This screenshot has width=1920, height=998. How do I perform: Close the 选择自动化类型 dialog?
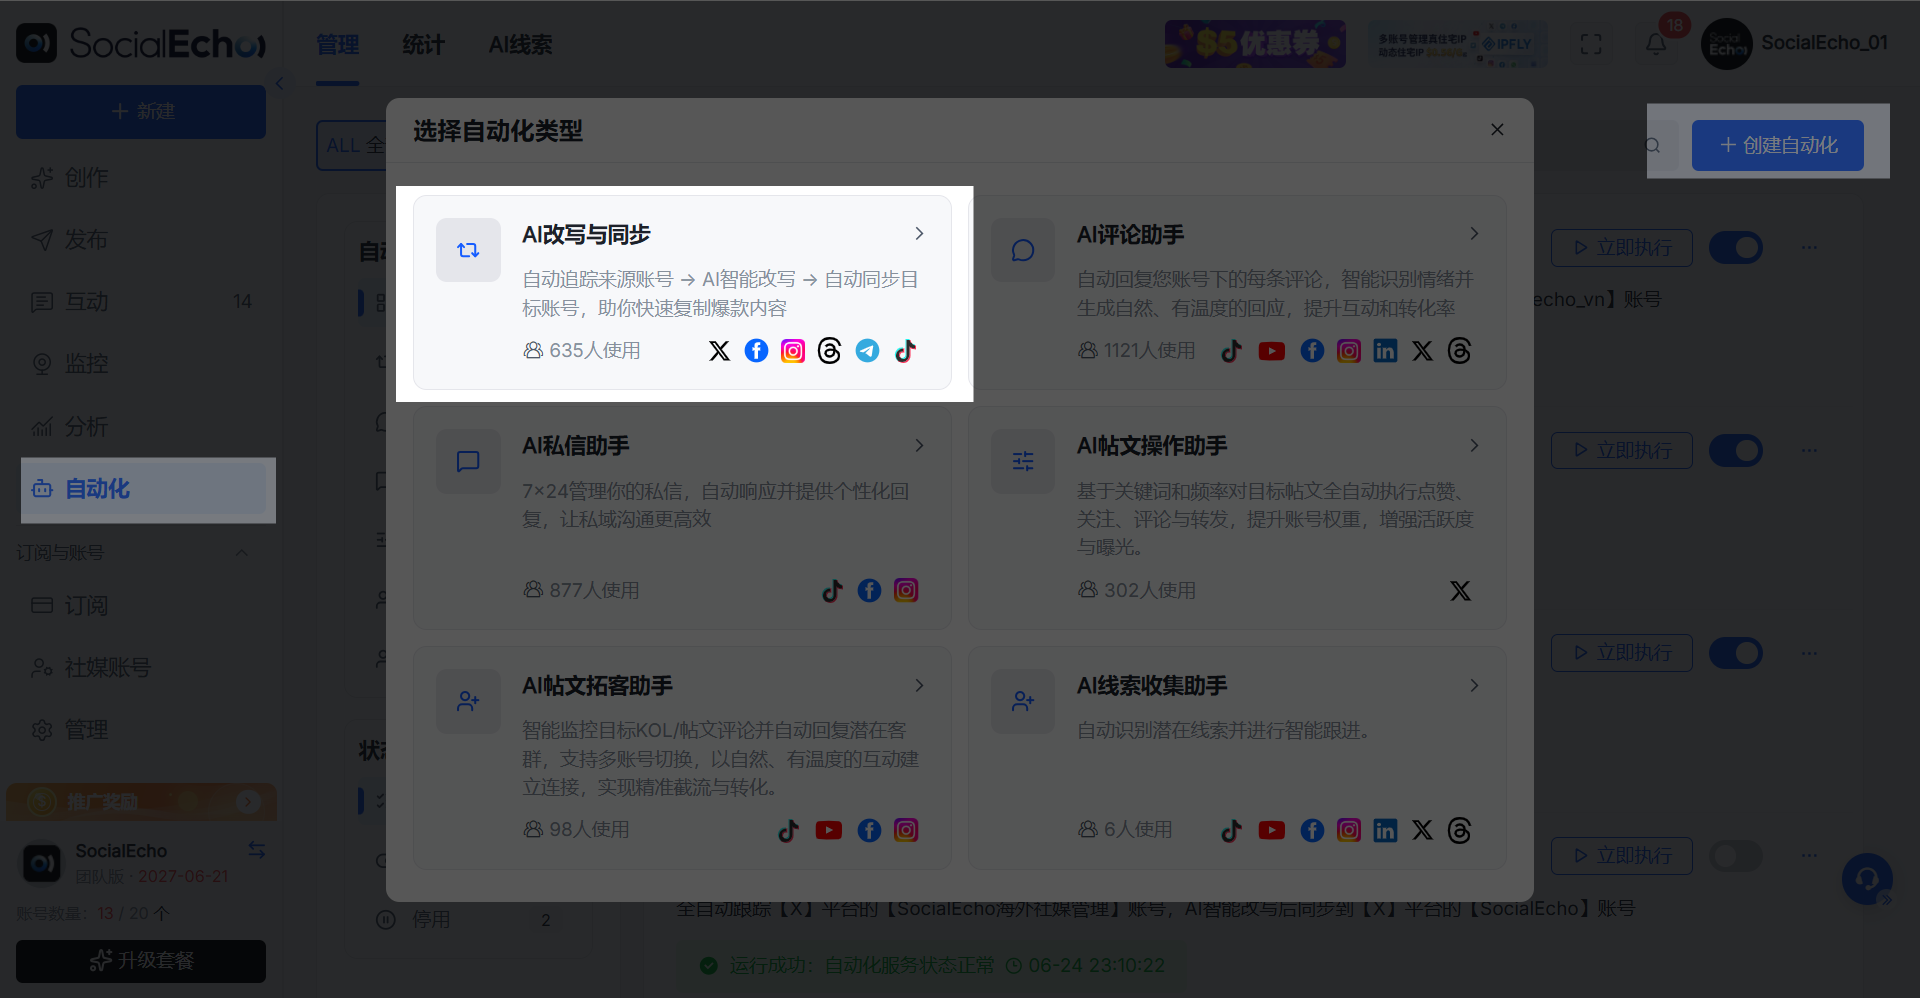coord(1497,130)
